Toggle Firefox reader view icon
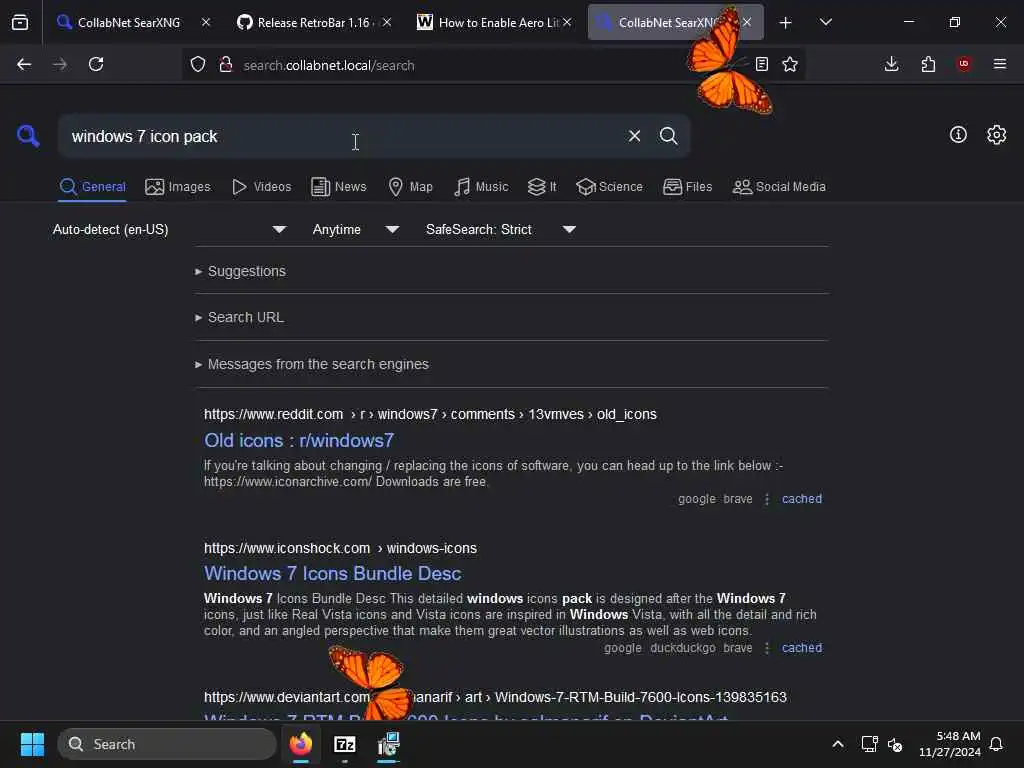This screenshot has width=1024, height=768. point(761,64)
